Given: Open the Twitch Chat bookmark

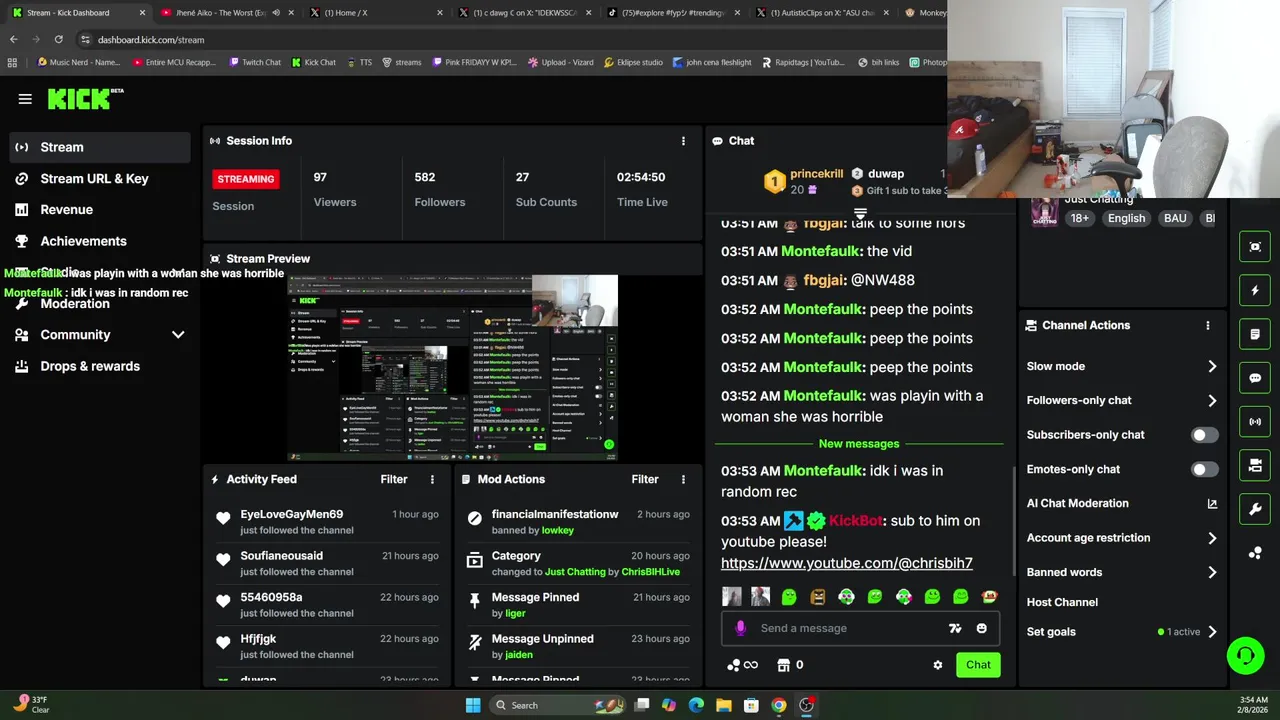Looking at the screenshot, I should tap(255, 62).
